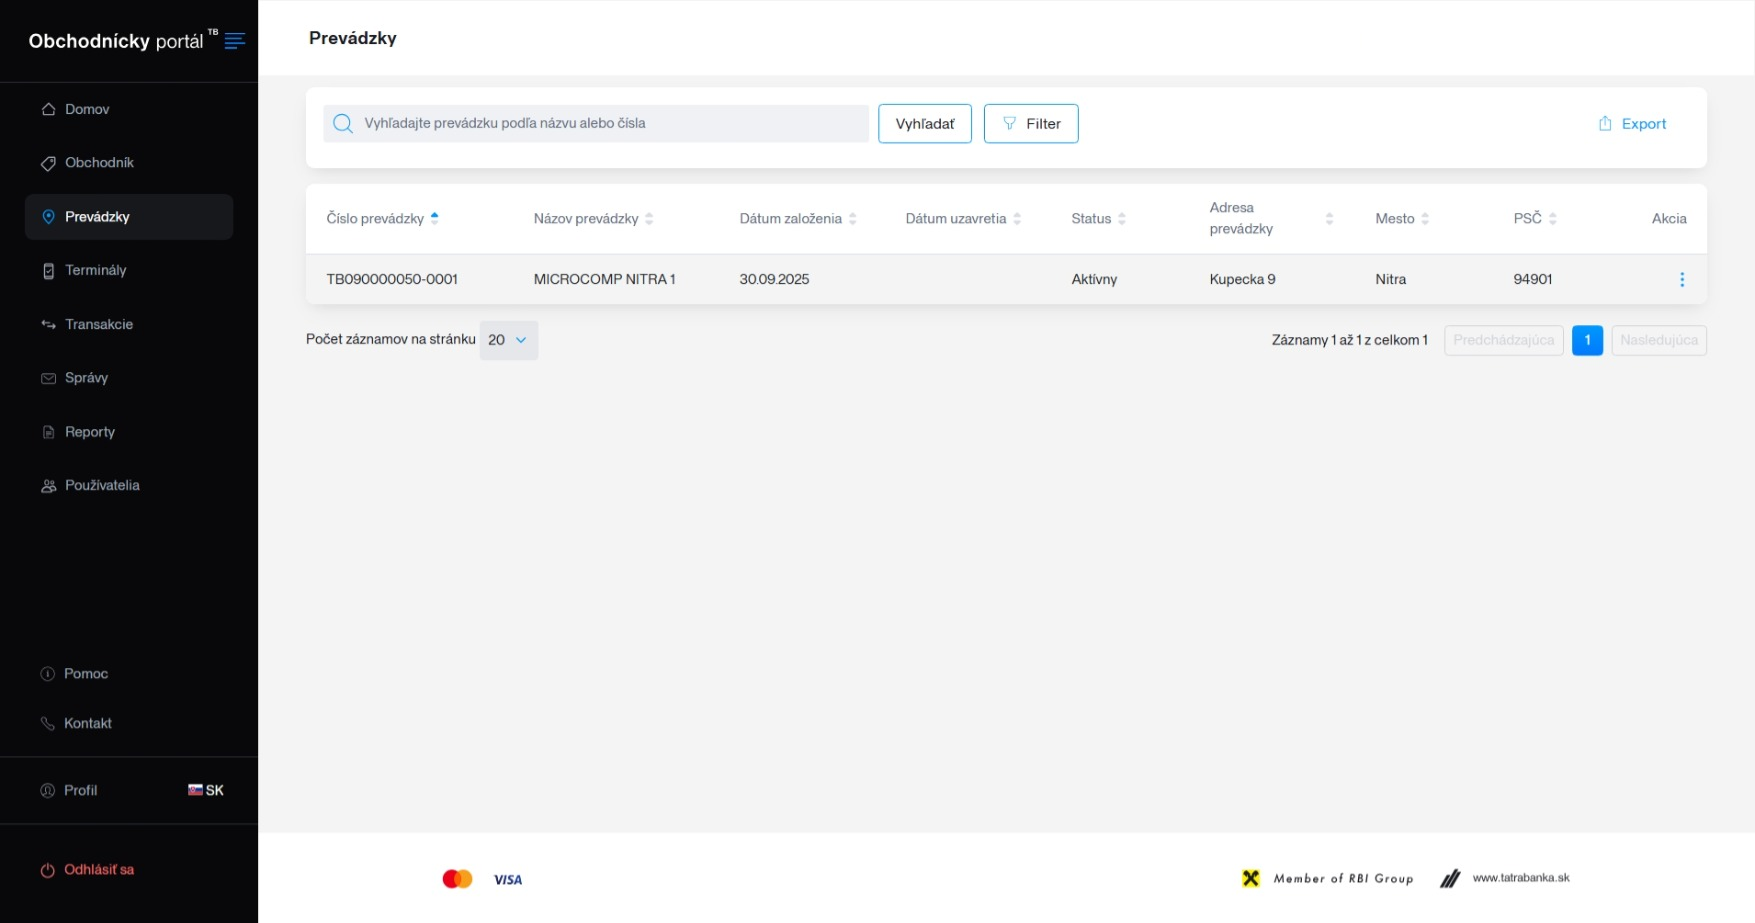Click the Export icon

pyautogui.click(x=1604, y=124)
